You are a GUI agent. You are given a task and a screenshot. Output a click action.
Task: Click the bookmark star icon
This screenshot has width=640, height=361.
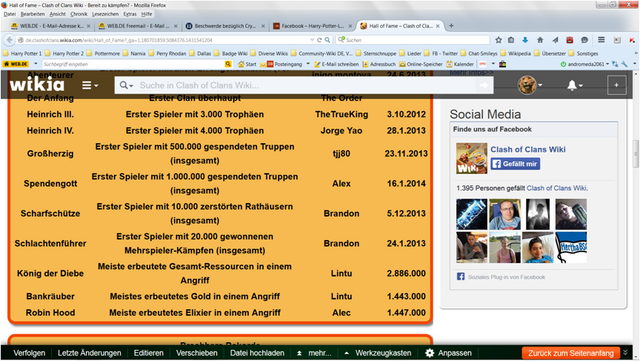(498, 40)
